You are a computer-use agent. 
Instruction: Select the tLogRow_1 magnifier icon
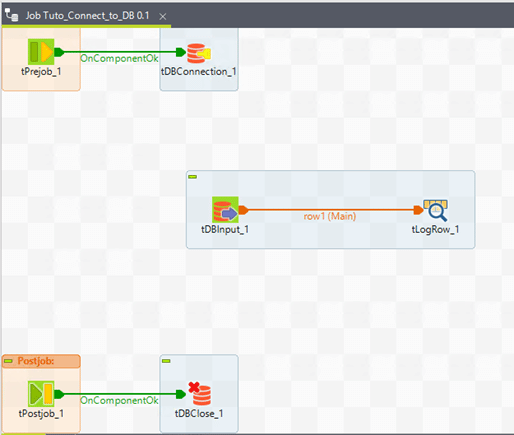pyautogui.click(x=435, y=210)
